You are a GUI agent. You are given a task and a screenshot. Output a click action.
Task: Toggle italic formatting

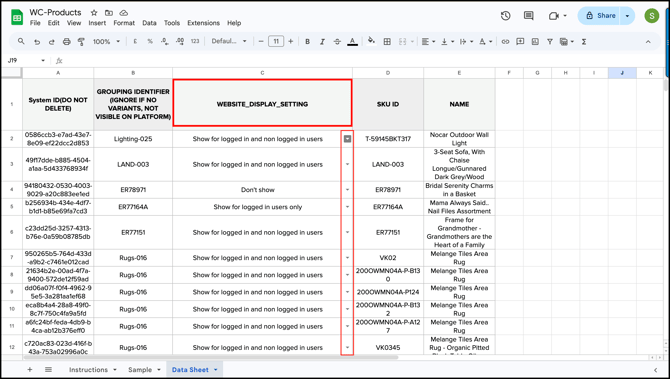(322, 41)
